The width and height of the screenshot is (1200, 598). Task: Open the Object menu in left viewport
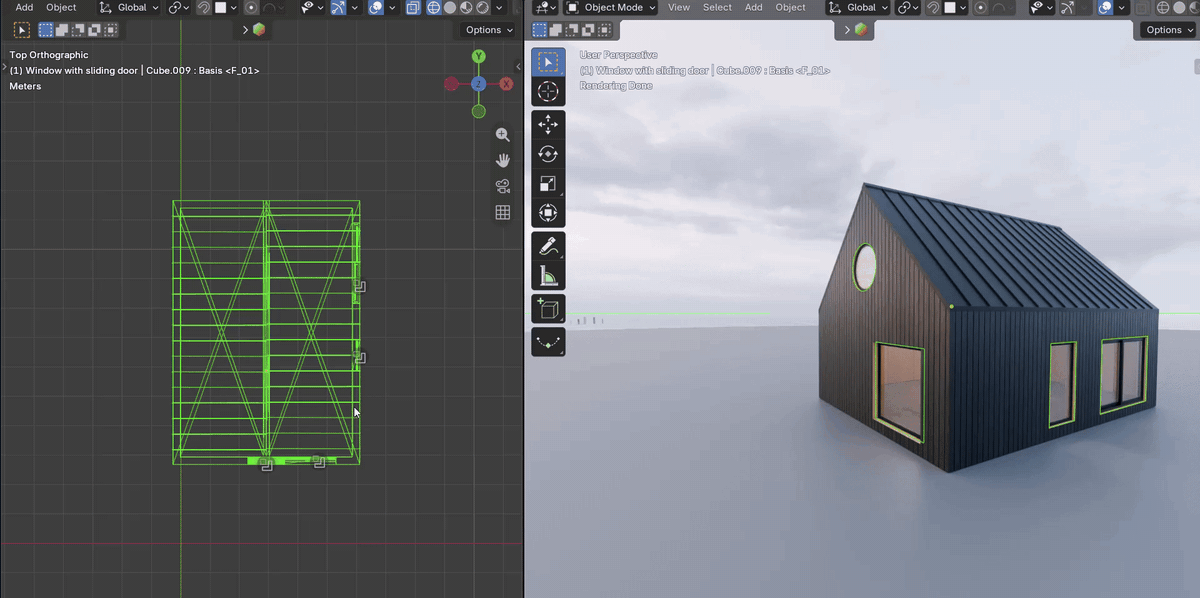click(61, 7)
